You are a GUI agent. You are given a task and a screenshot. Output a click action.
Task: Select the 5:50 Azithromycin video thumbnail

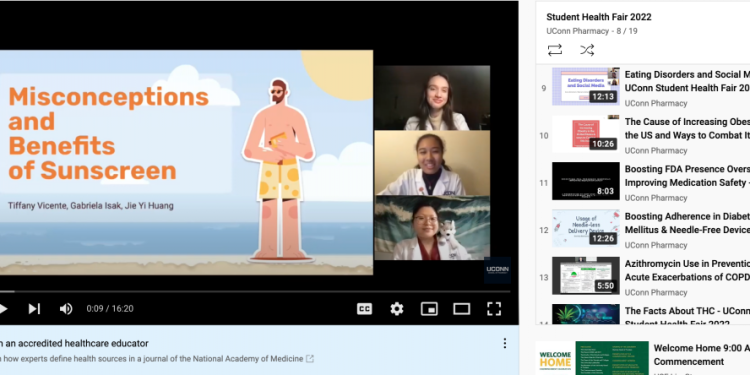pyautogui.click(x=585, y=276)
